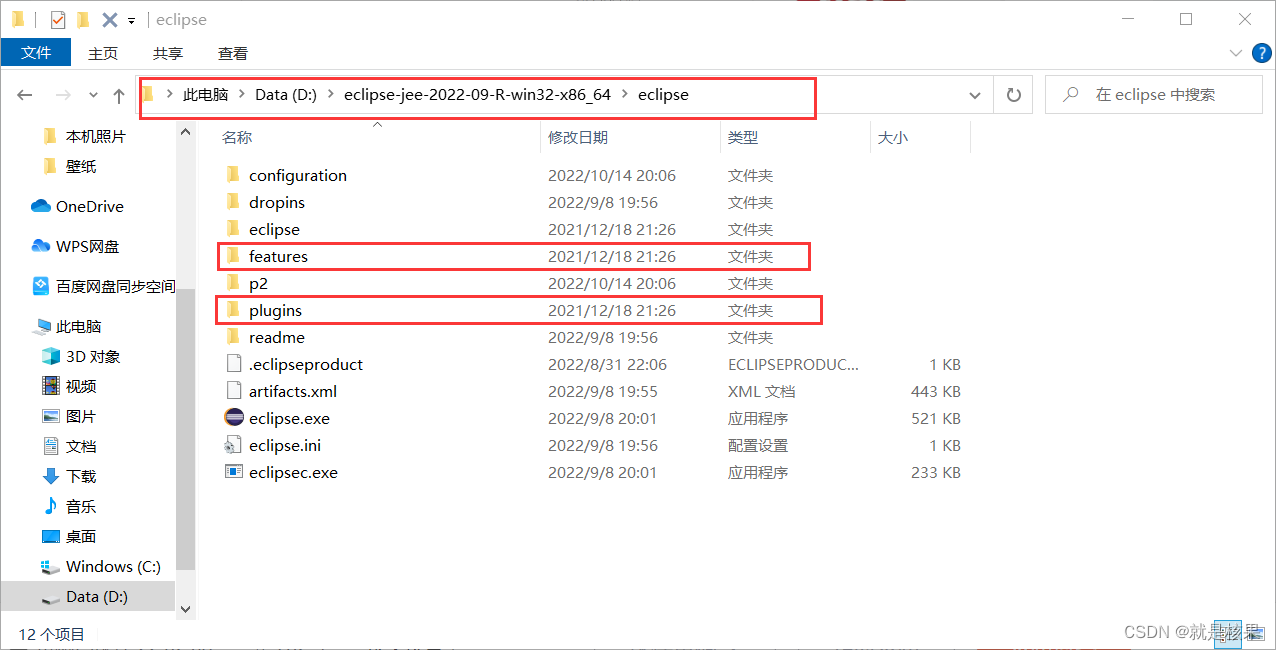Click the 桌面 desktop icon
This screenshot has width=1276, height=650.
[x=50, y=536]
